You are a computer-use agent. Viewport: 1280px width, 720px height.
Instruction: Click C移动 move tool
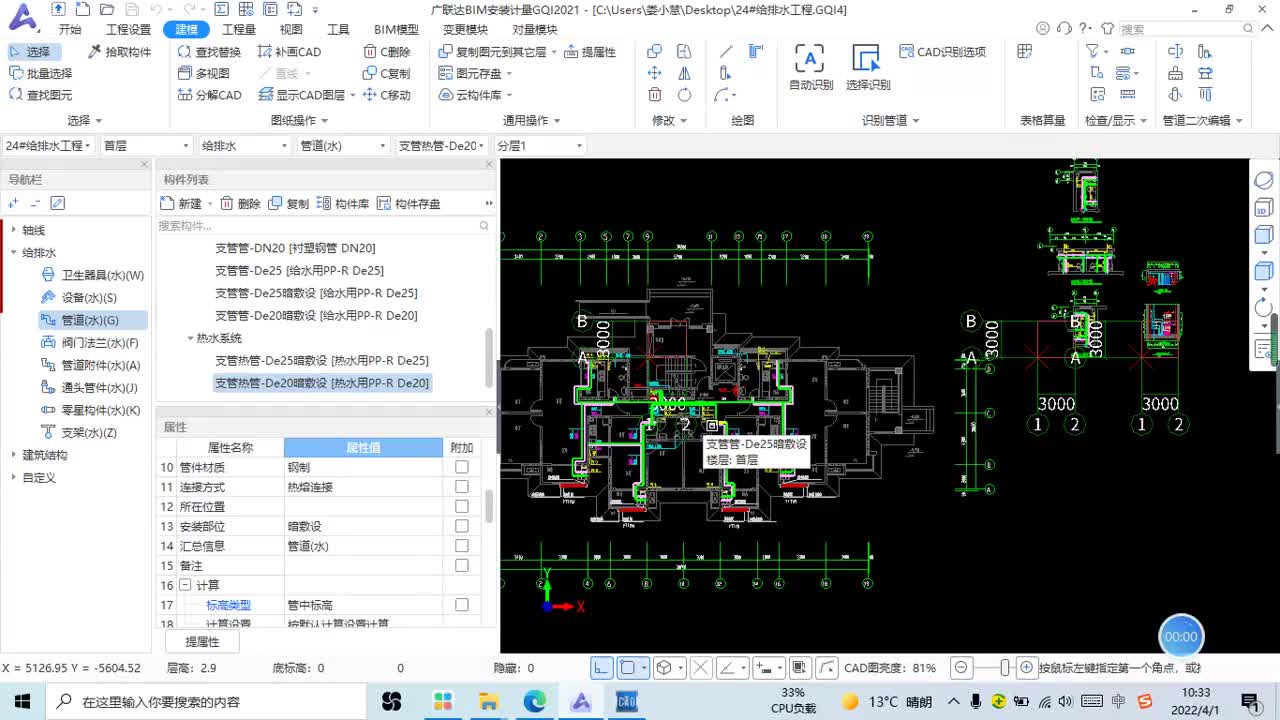point(387,95)
